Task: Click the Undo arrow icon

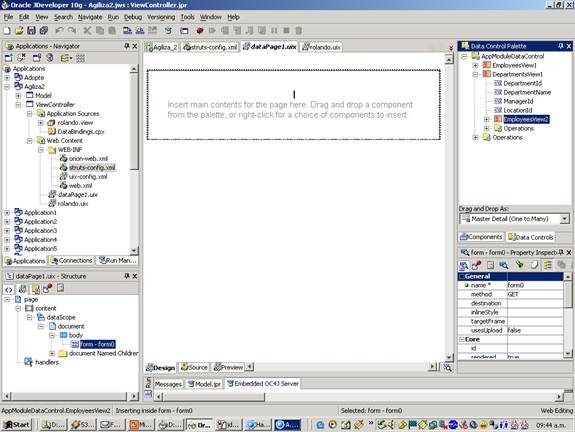Action: coord(59,31)
